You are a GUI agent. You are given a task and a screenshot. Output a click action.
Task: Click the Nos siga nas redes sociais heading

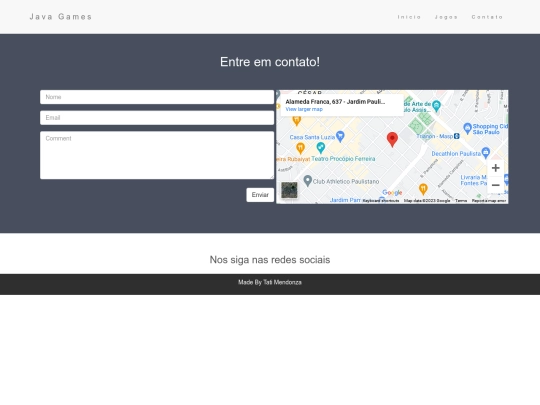pyautogui.click(x=270, y=260)
